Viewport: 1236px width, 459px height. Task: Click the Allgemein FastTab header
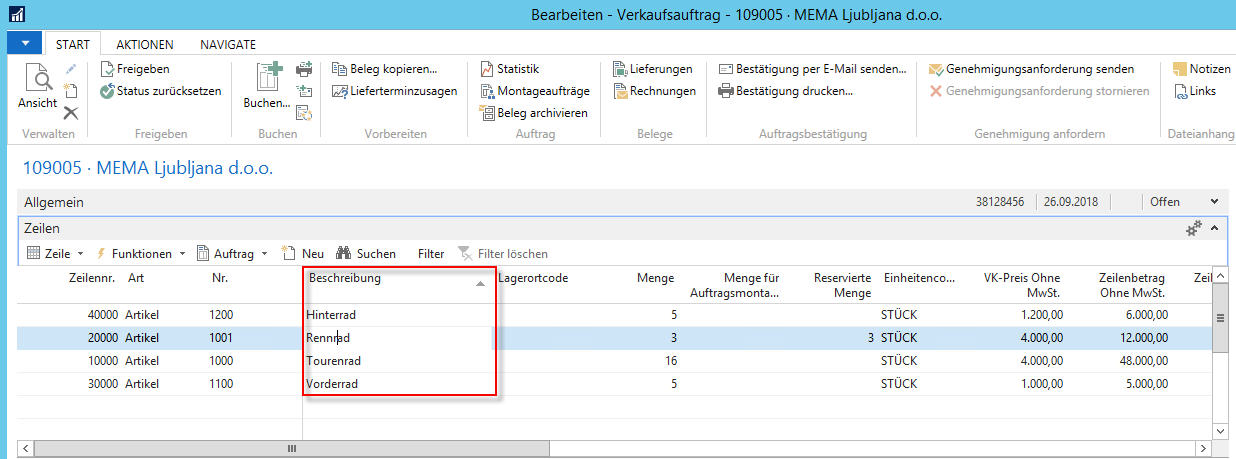[x=618, y=202]
